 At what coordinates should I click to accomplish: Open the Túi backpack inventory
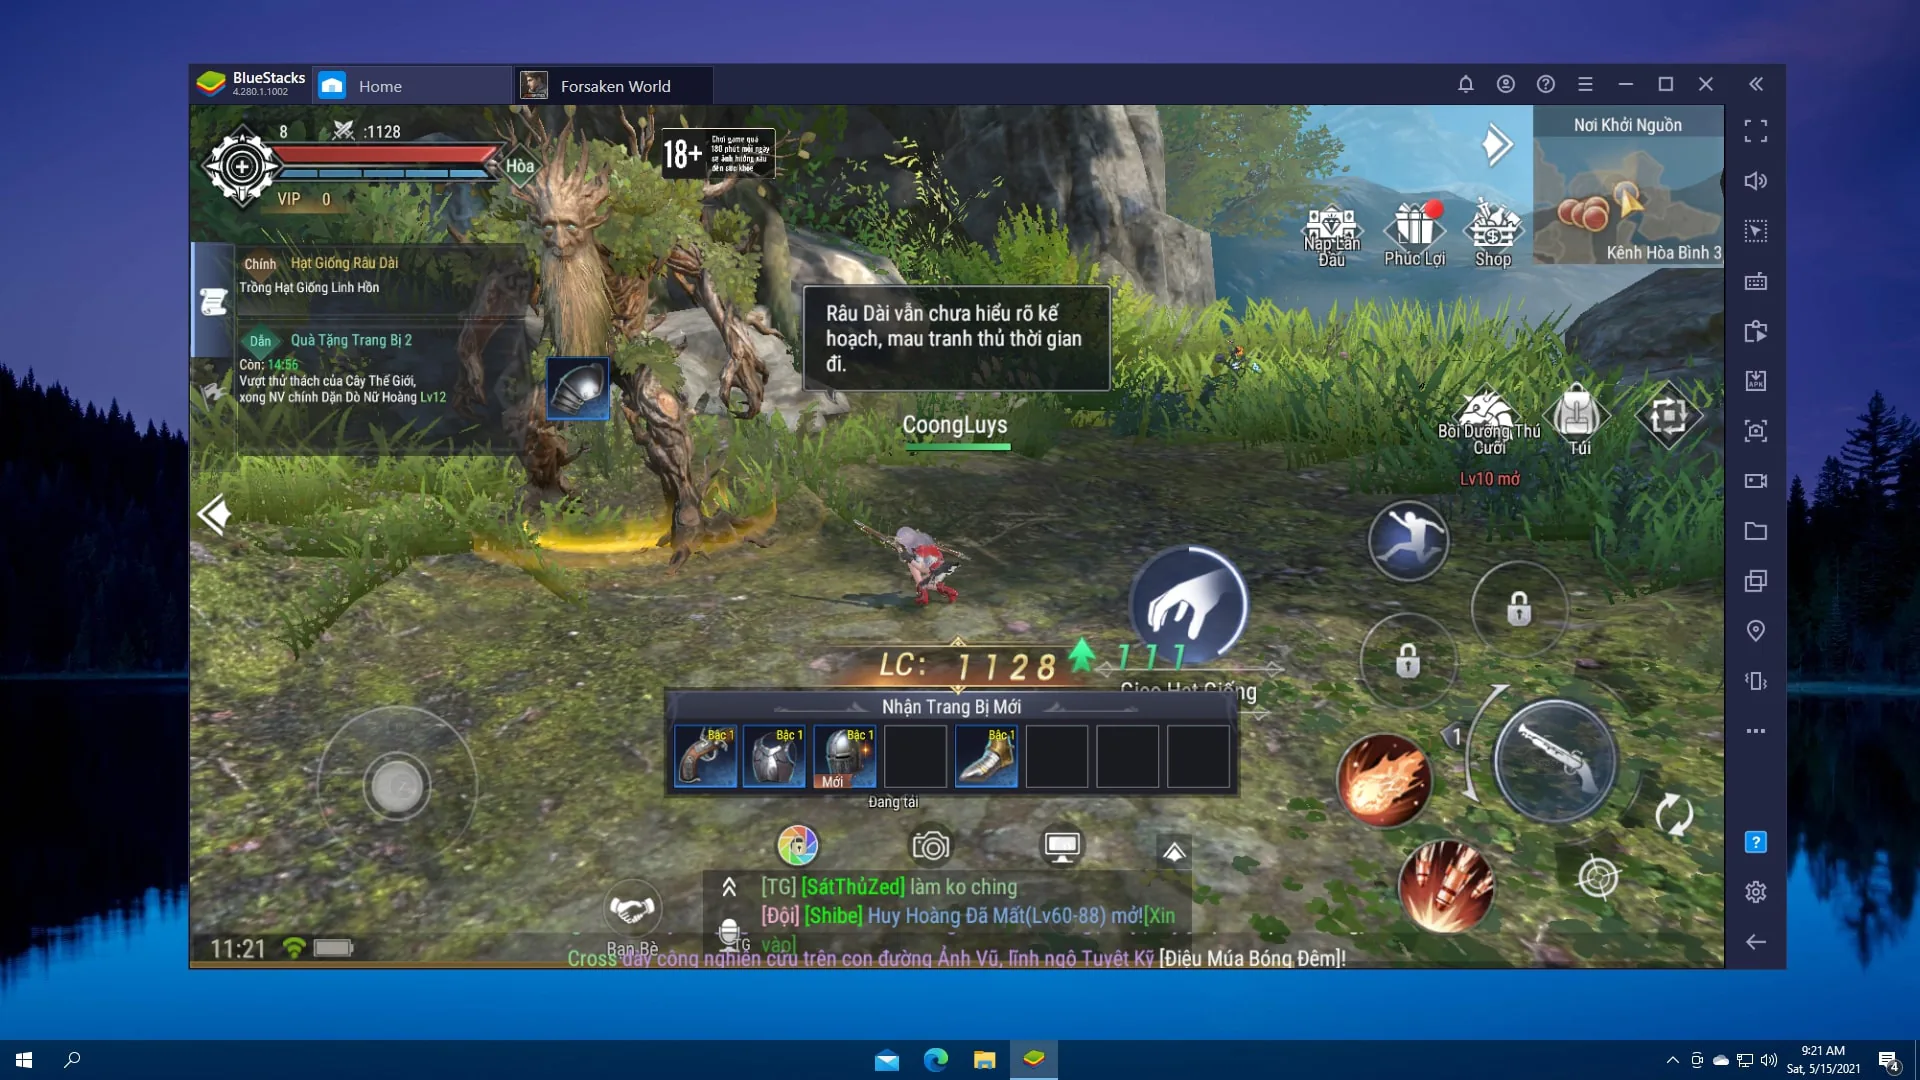click(x=1578, y=419)
